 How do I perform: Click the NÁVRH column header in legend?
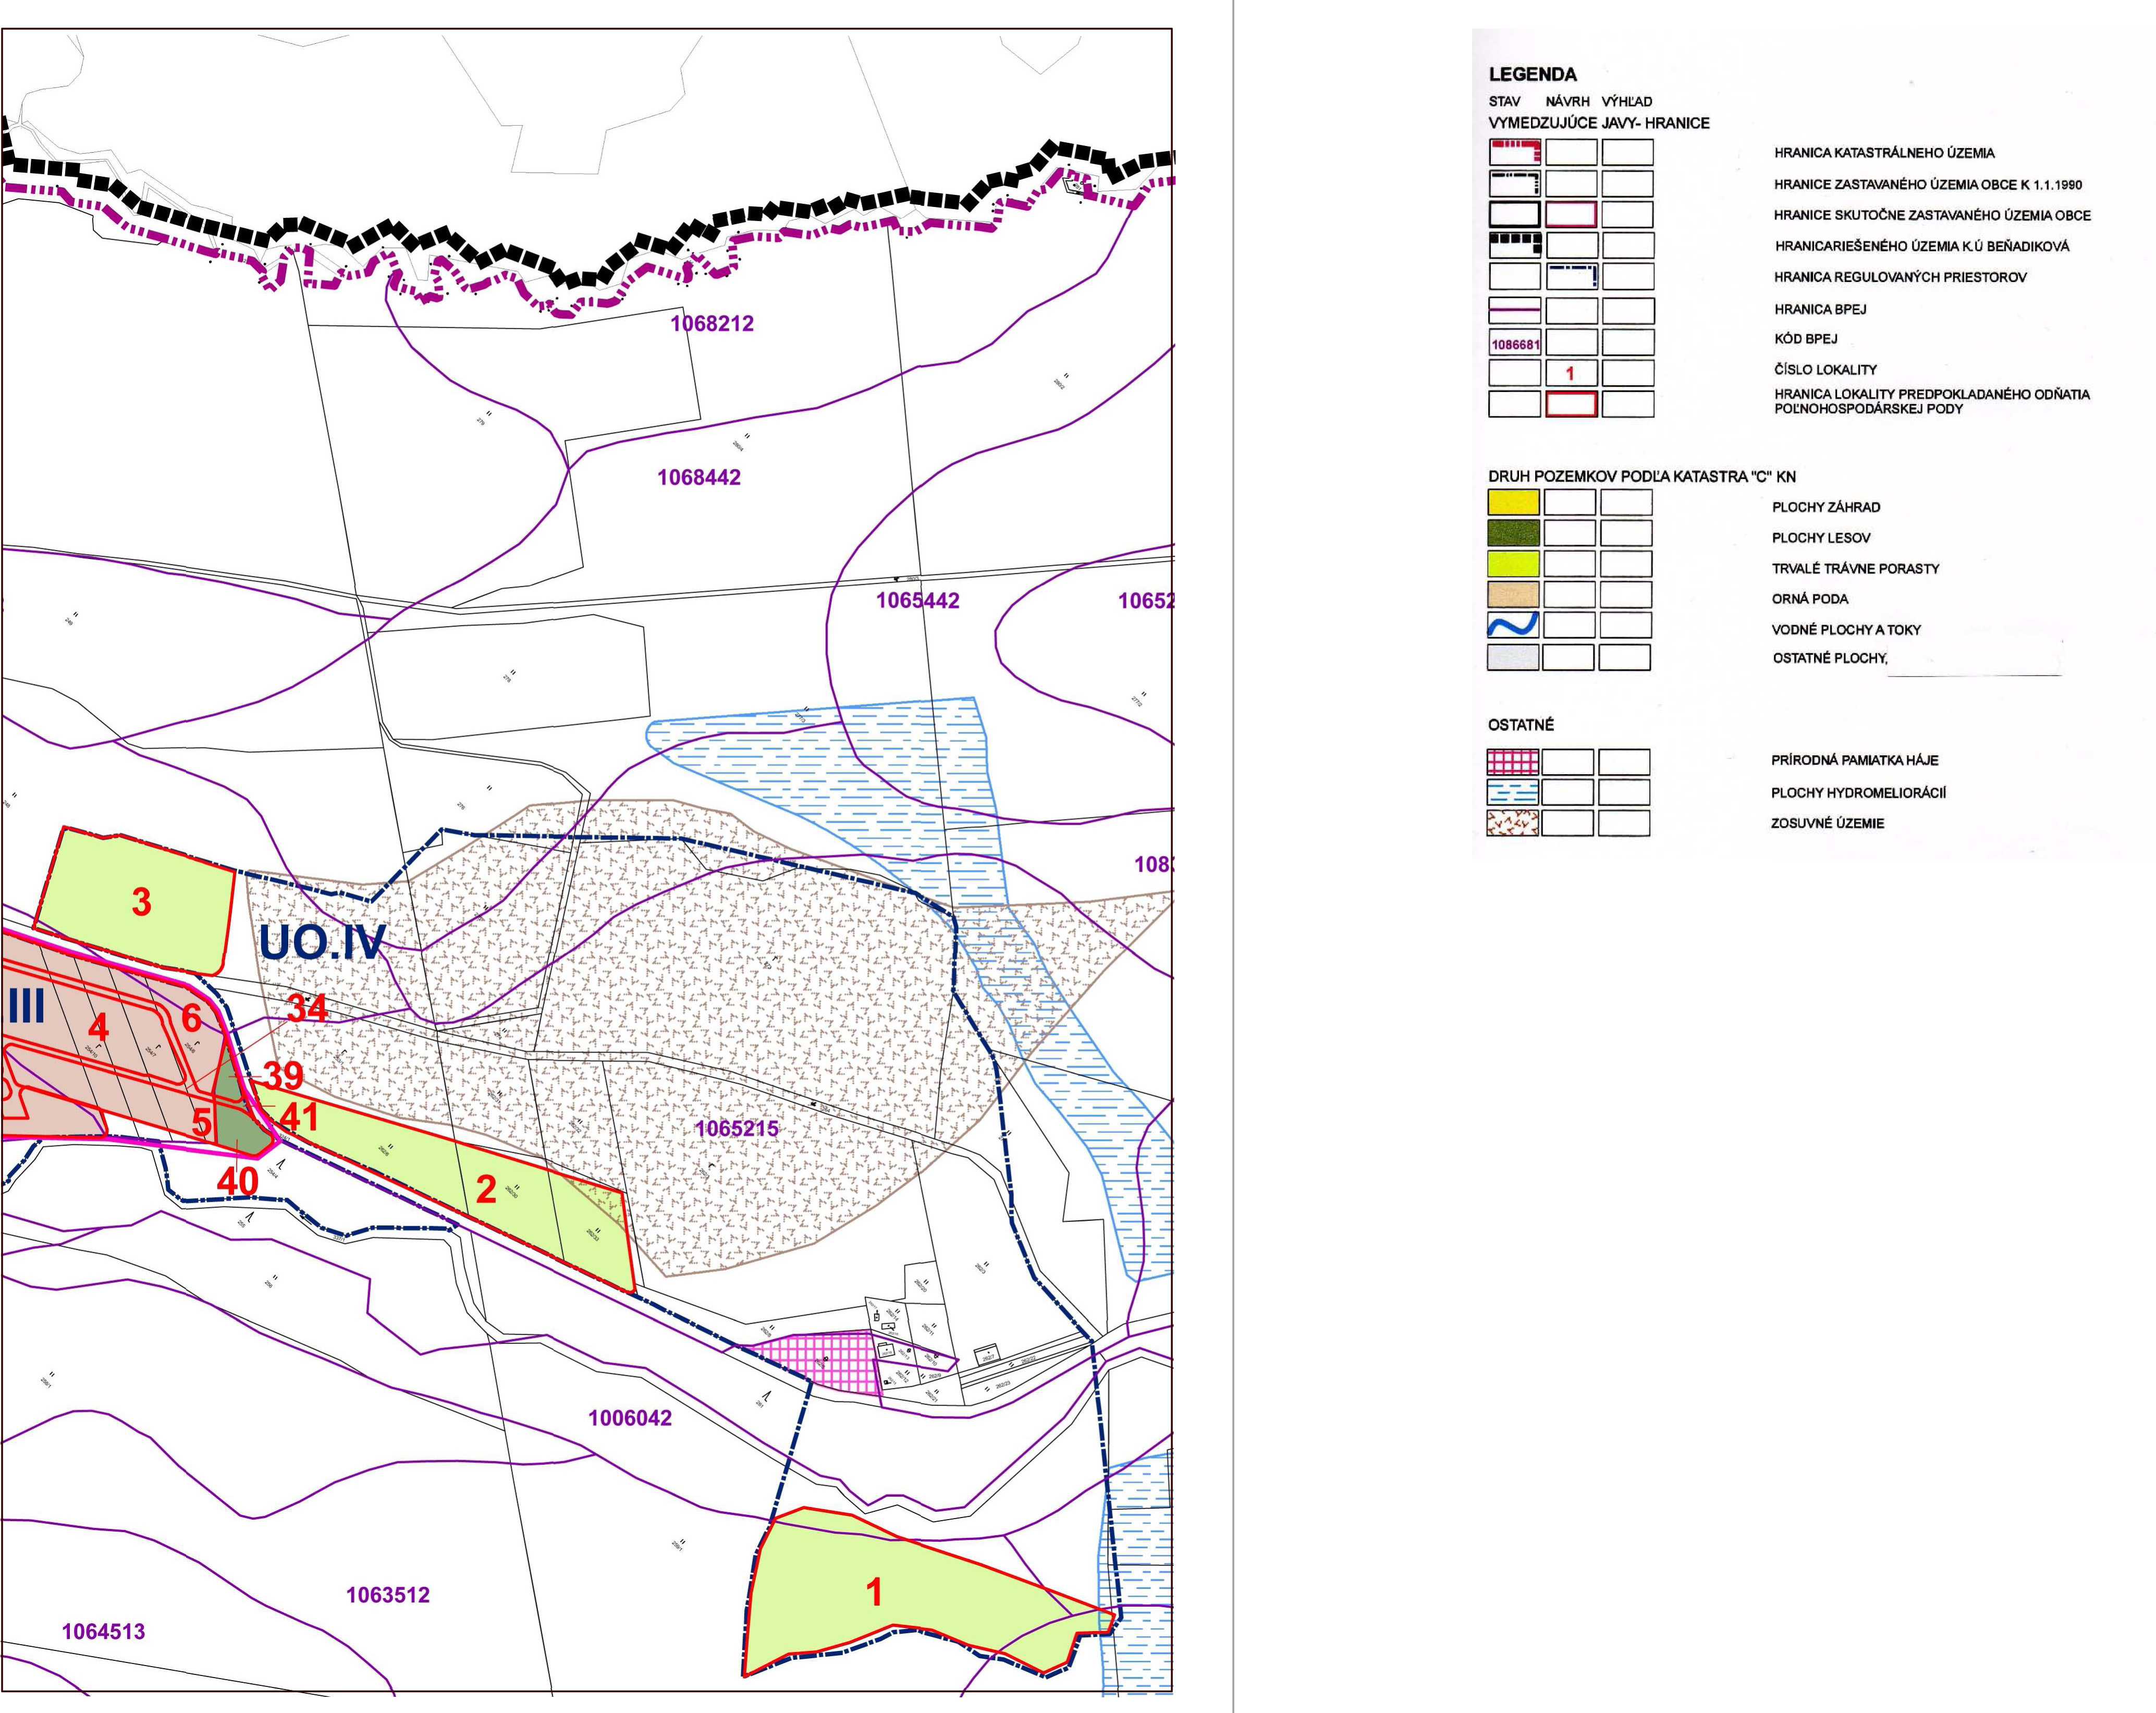tap(1567, 101)
